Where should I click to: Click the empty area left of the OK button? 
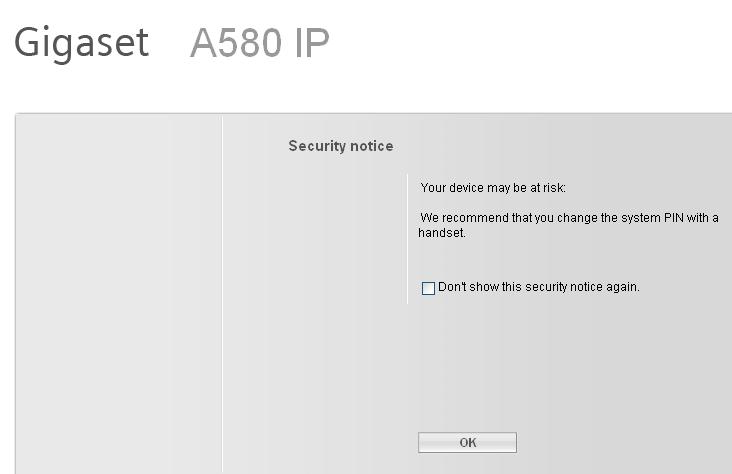tap(320, 442)
